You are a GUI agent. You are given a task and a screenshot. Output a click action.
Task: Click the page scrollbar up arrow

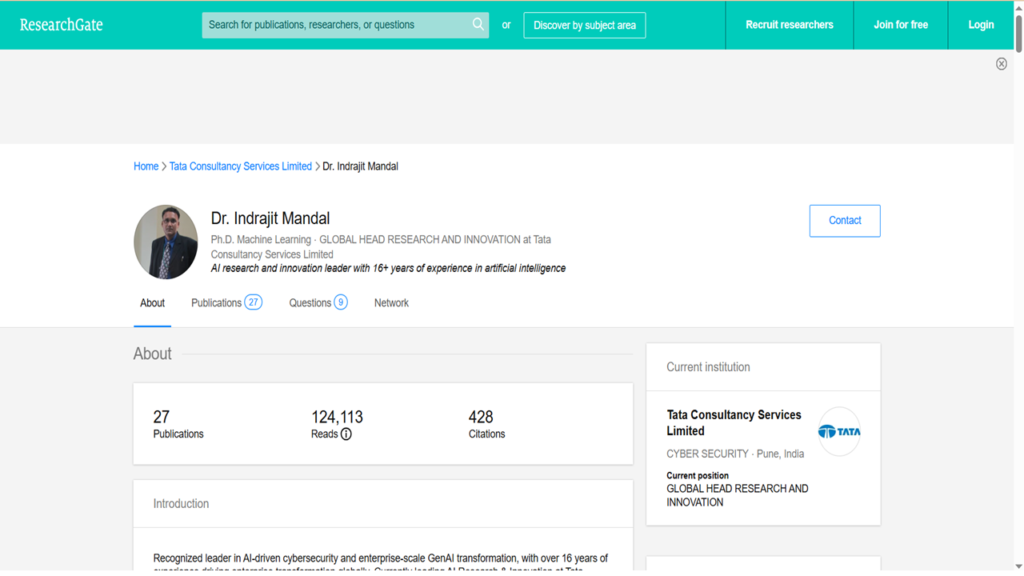(x=1018, y=7)
